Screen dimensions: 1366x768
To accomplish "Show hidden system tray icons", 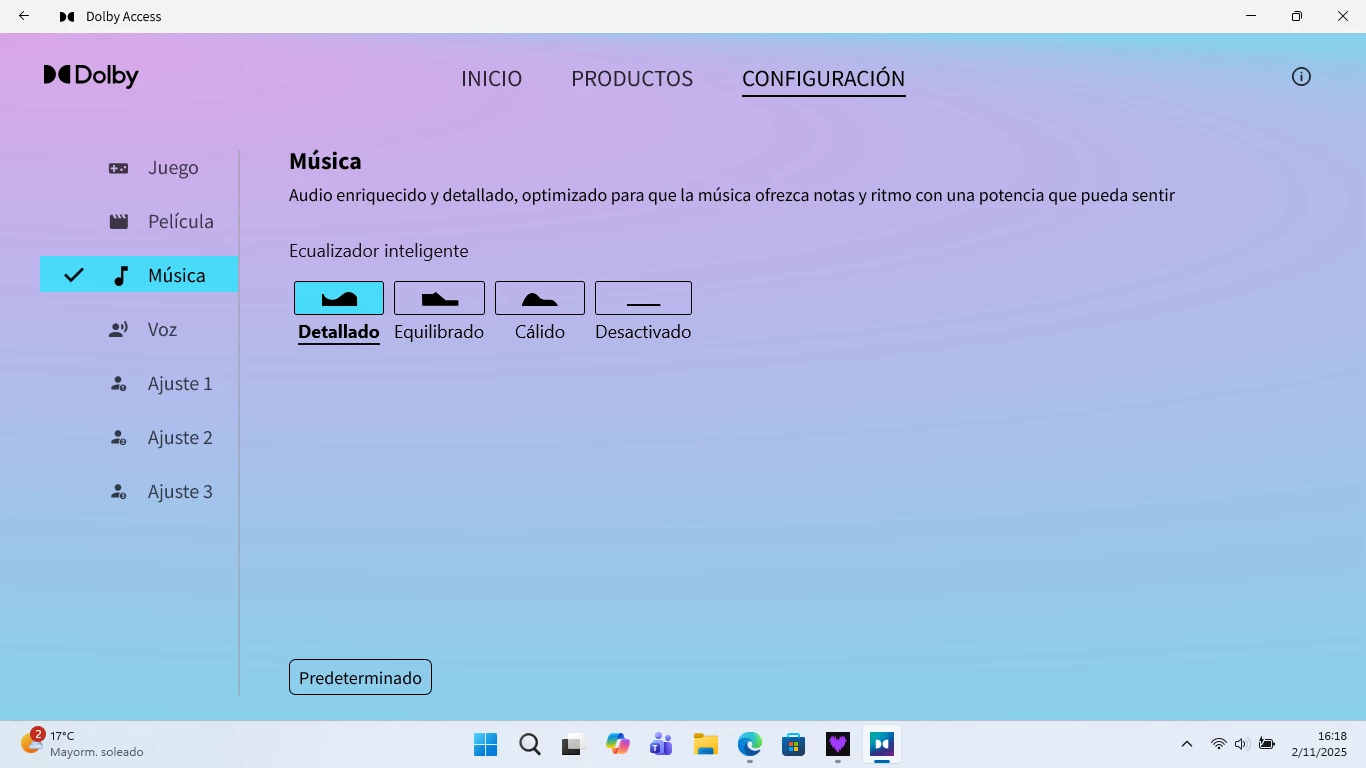I will (1187, 744).
